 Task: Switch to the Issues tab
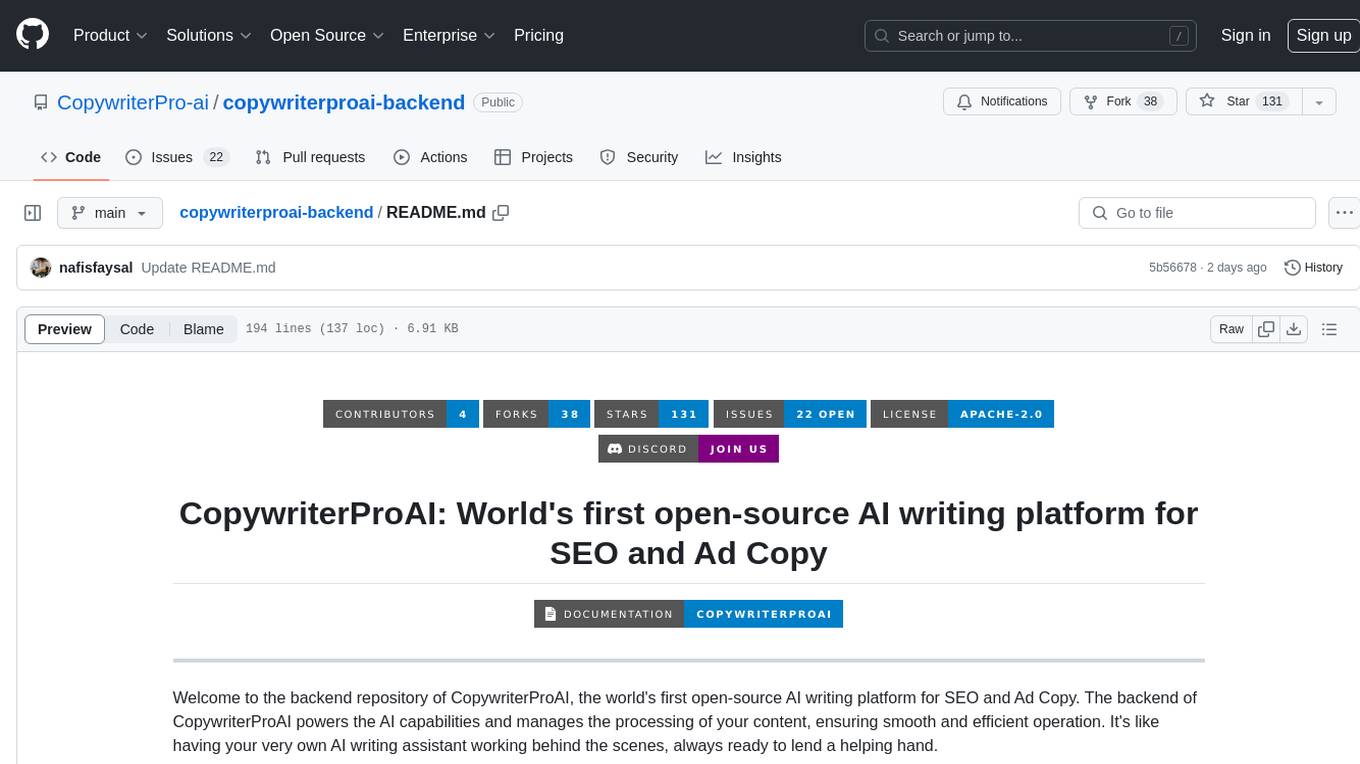click(177, 157)
